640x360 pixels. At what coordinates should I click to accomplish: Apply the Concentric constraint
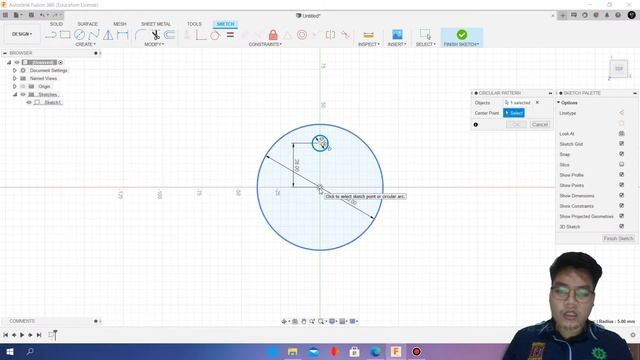click(x=302, y=35)
